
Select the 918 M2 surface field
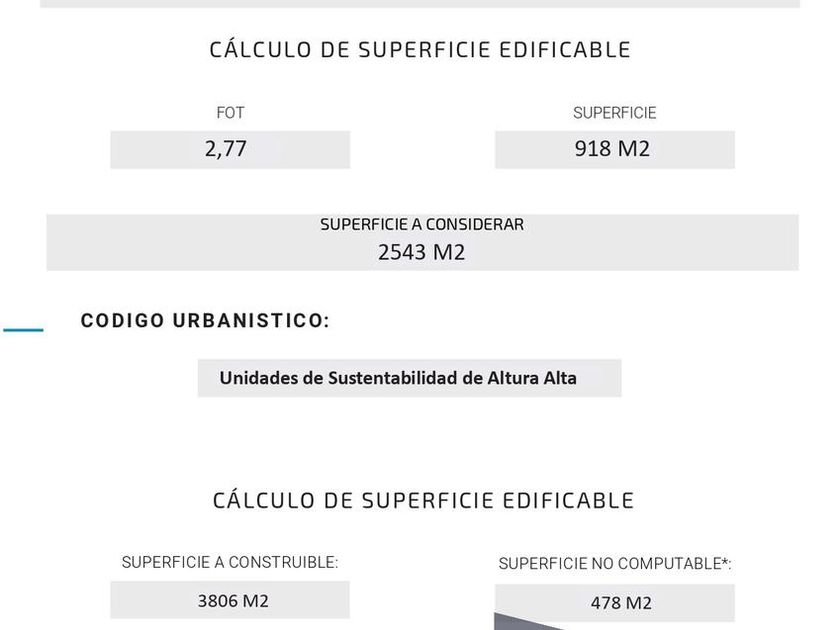pos(614,150)
